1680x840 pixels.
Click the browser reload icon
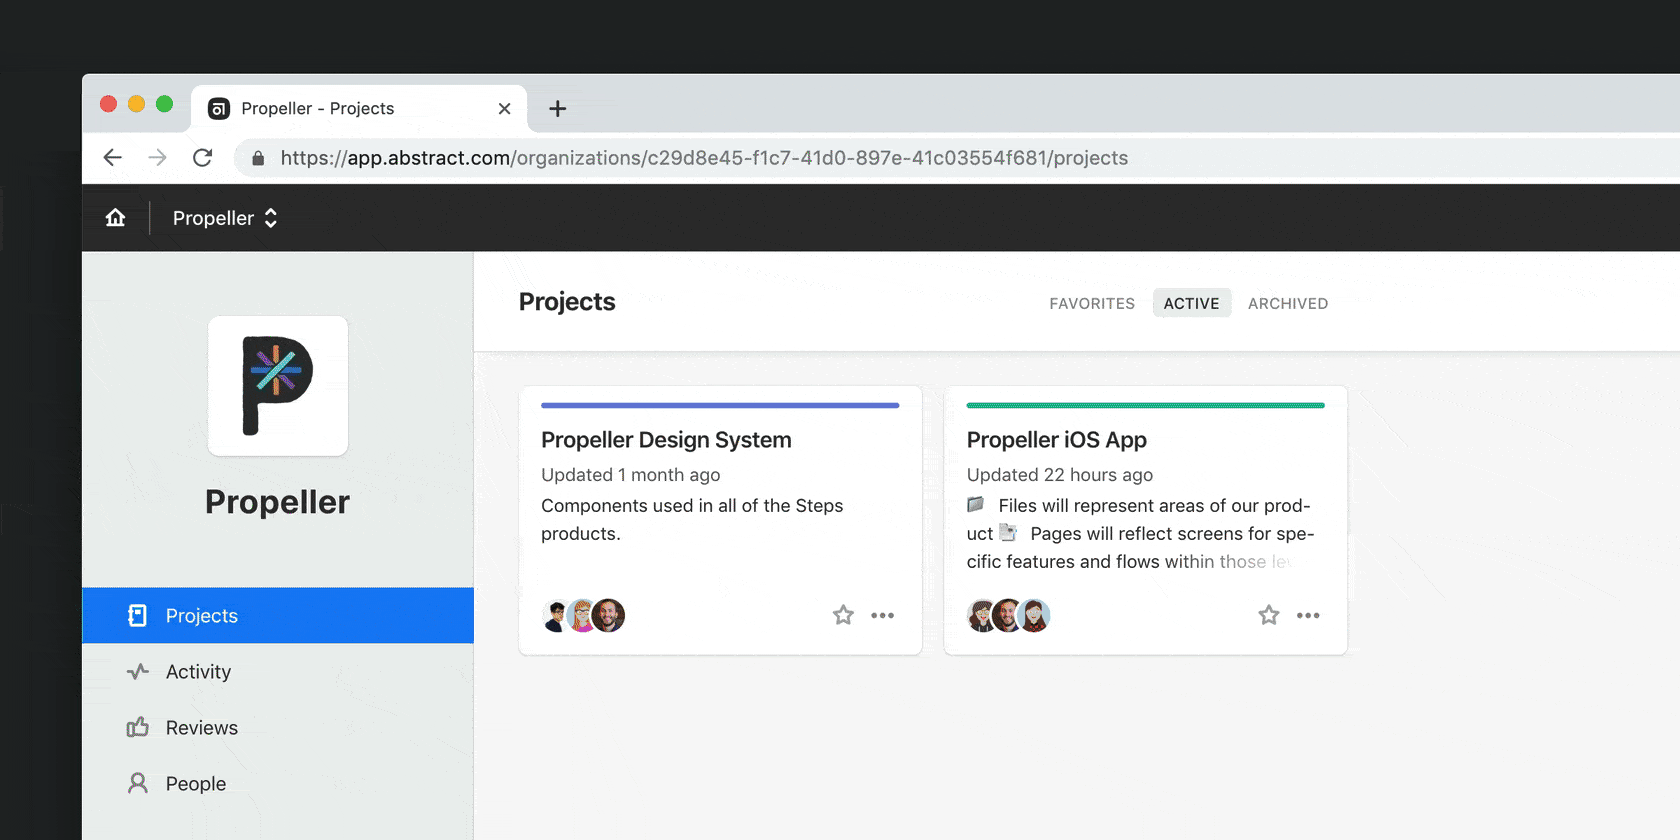point(203,158)
